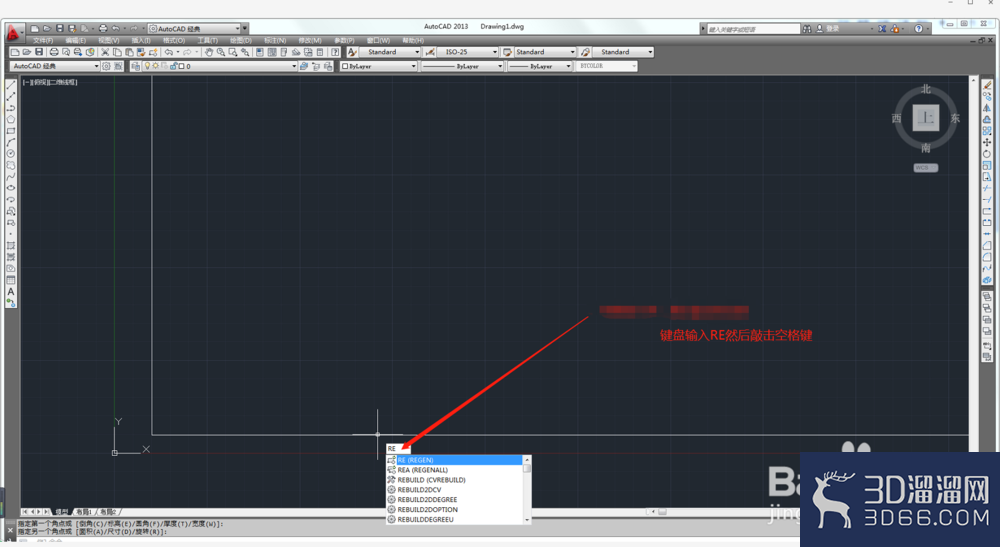The width and height of the screenshot is (1000, 547).
Task: Click the Pan hand icon
Action: [209, 52]
